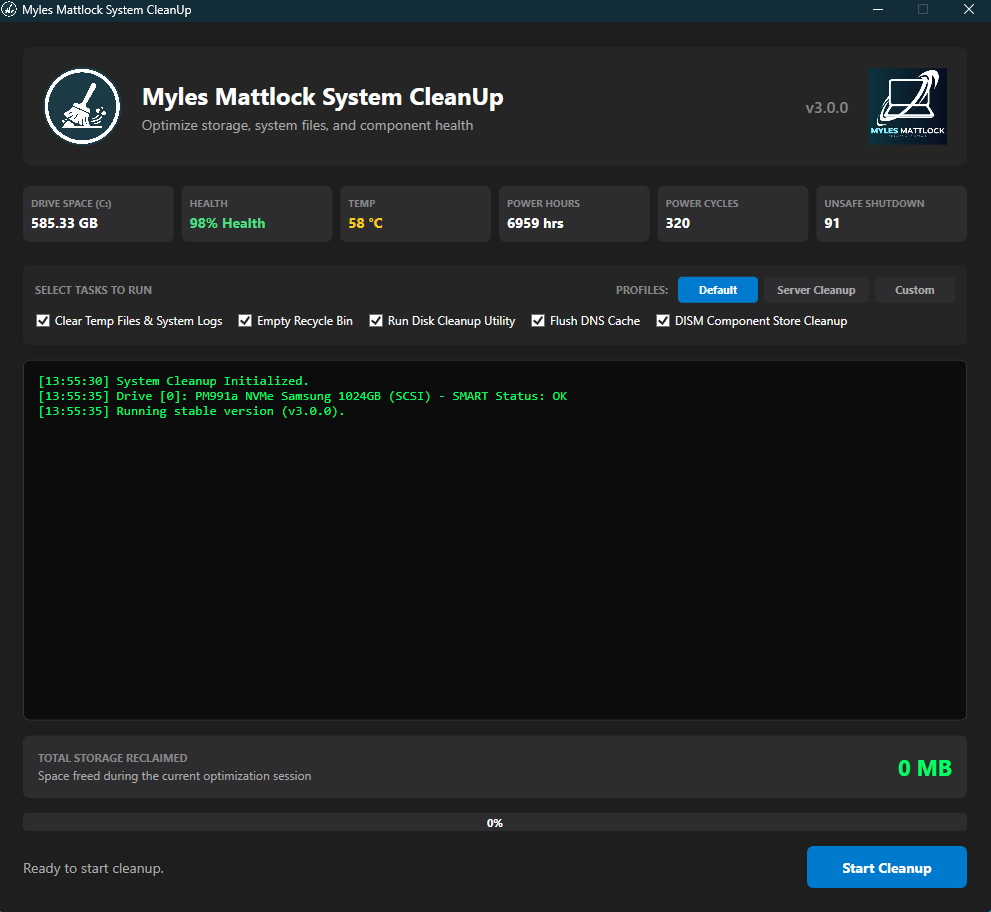Image resolution: width=991 pixels, height=912 pixels.
Task: Click the Unsafe Shutdown 91 value
Action: 832,223
